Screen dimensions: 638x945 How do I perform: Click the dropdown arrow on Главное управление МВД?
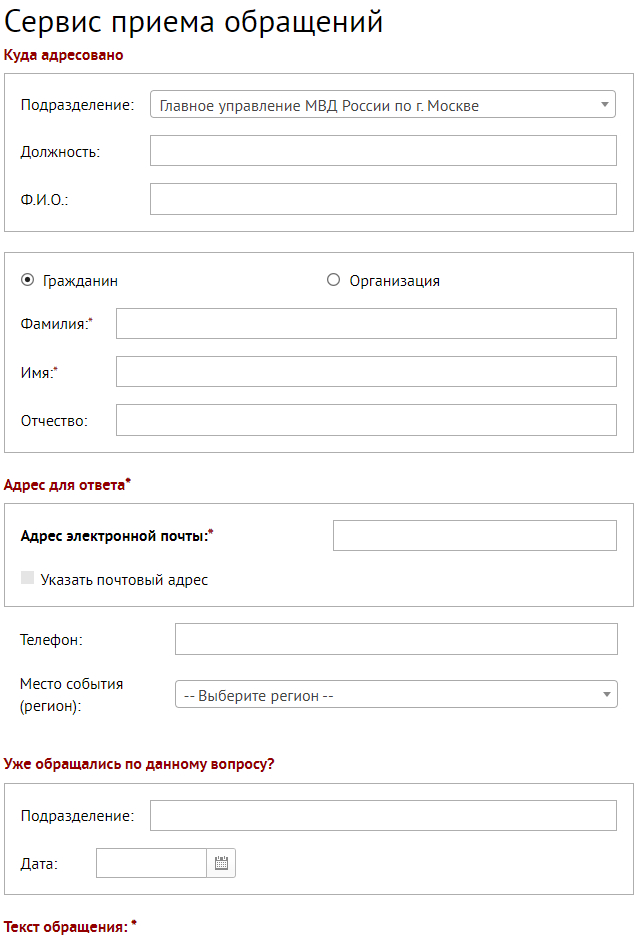[605, 104]
